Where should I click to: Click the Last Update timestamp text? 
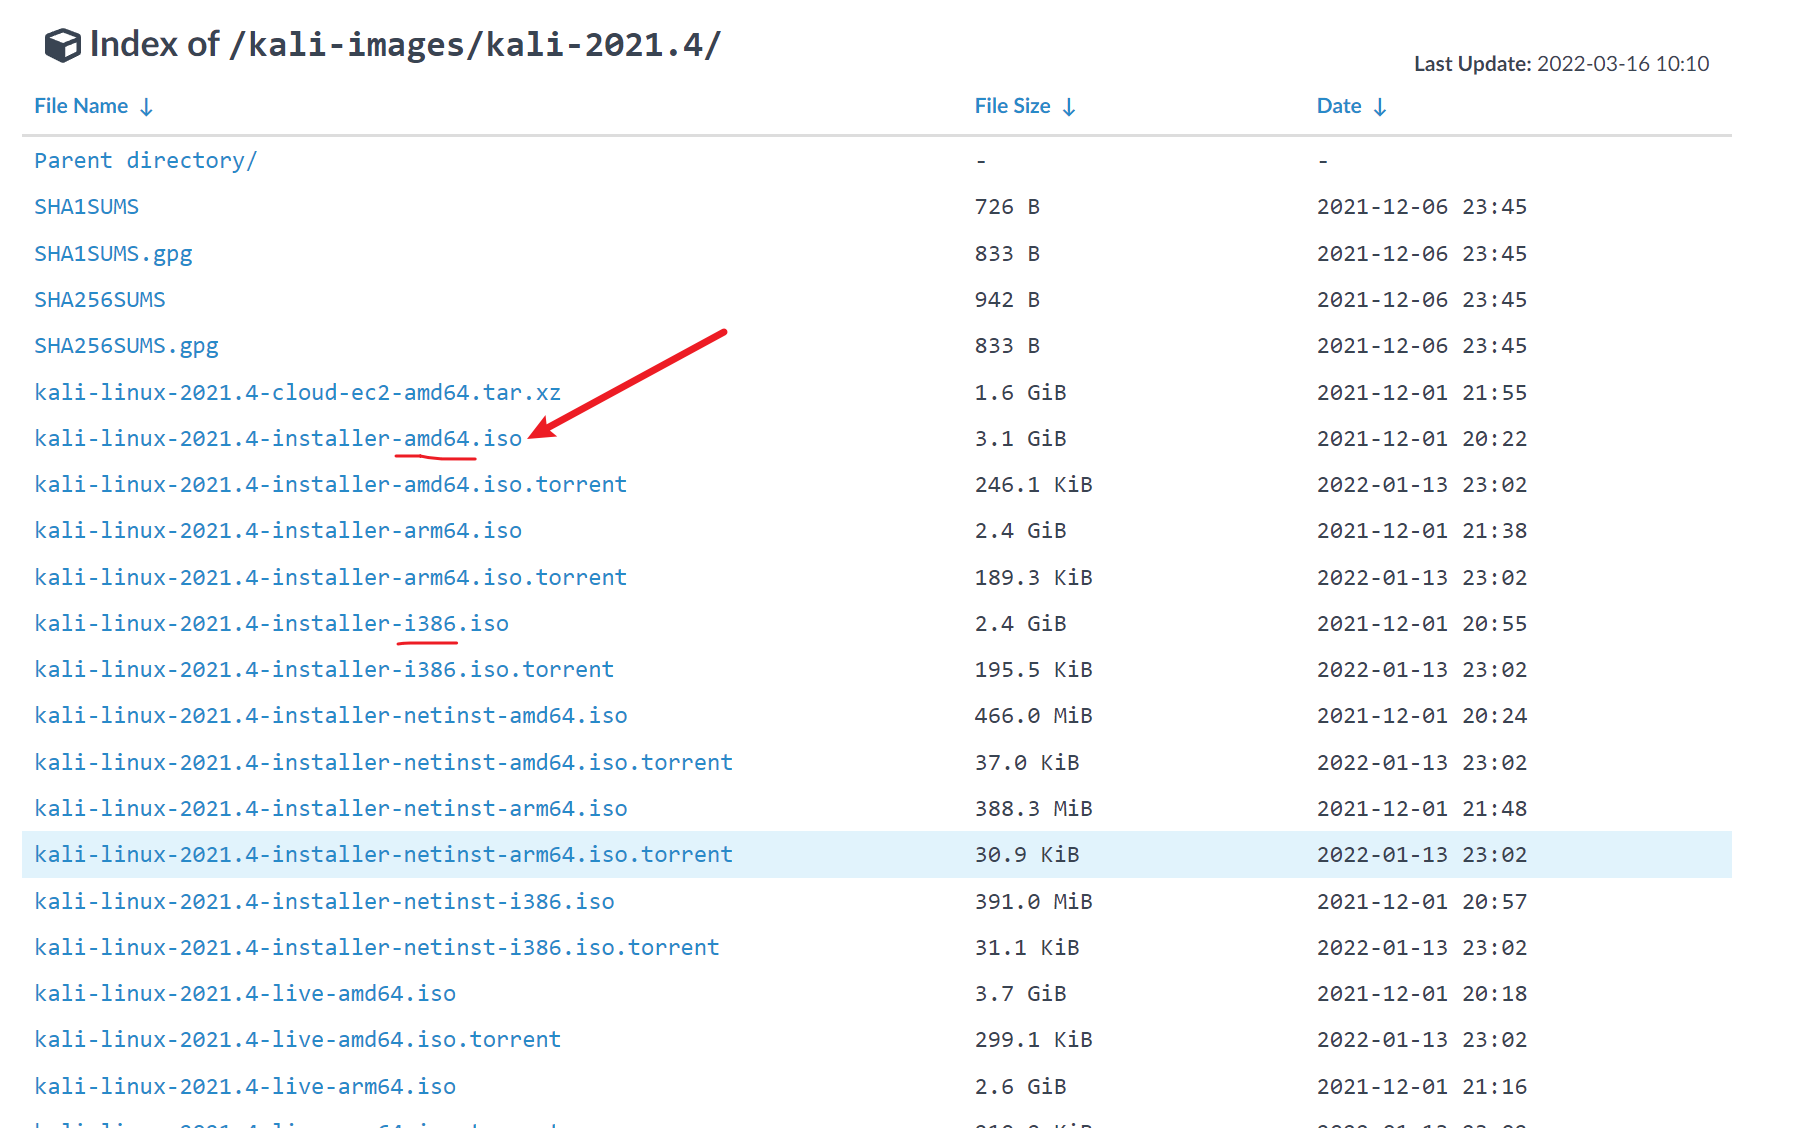(1562, 64)
